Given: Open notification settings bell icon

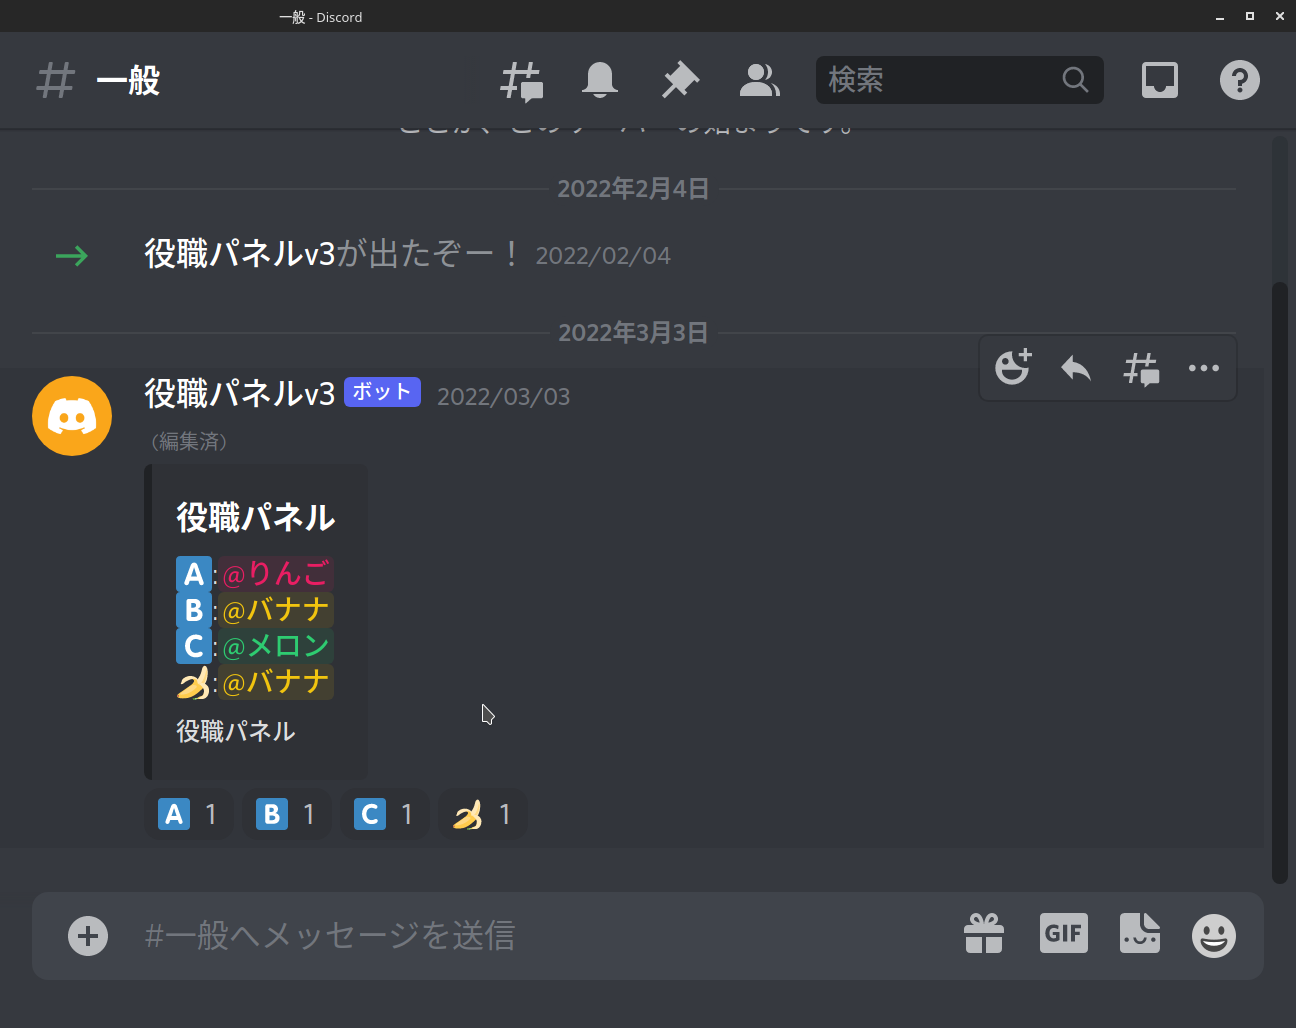Looking at the screenshot, I should [x=600, y=80].
